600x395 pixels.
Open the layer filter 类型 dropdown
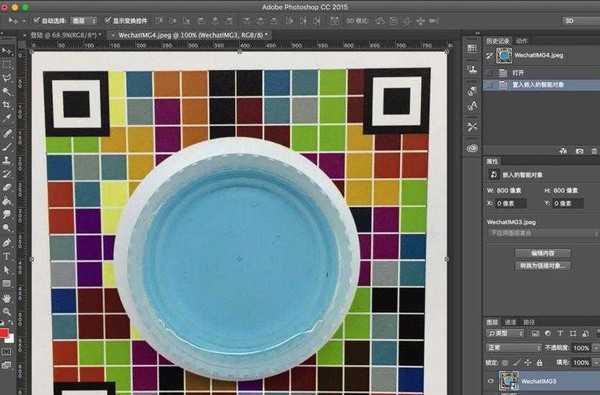coord(505,333)
